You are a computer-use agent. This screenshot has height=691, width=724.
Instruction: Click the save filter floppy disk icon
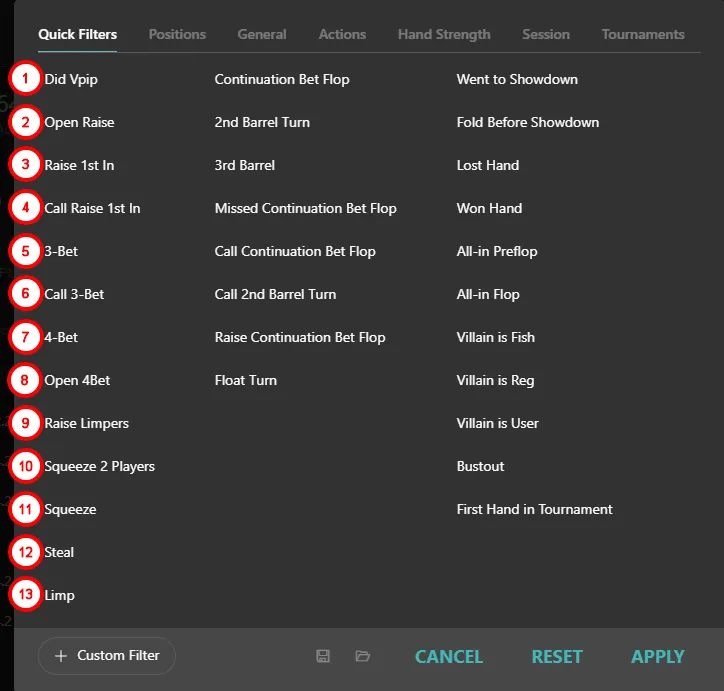pos(323,656)
